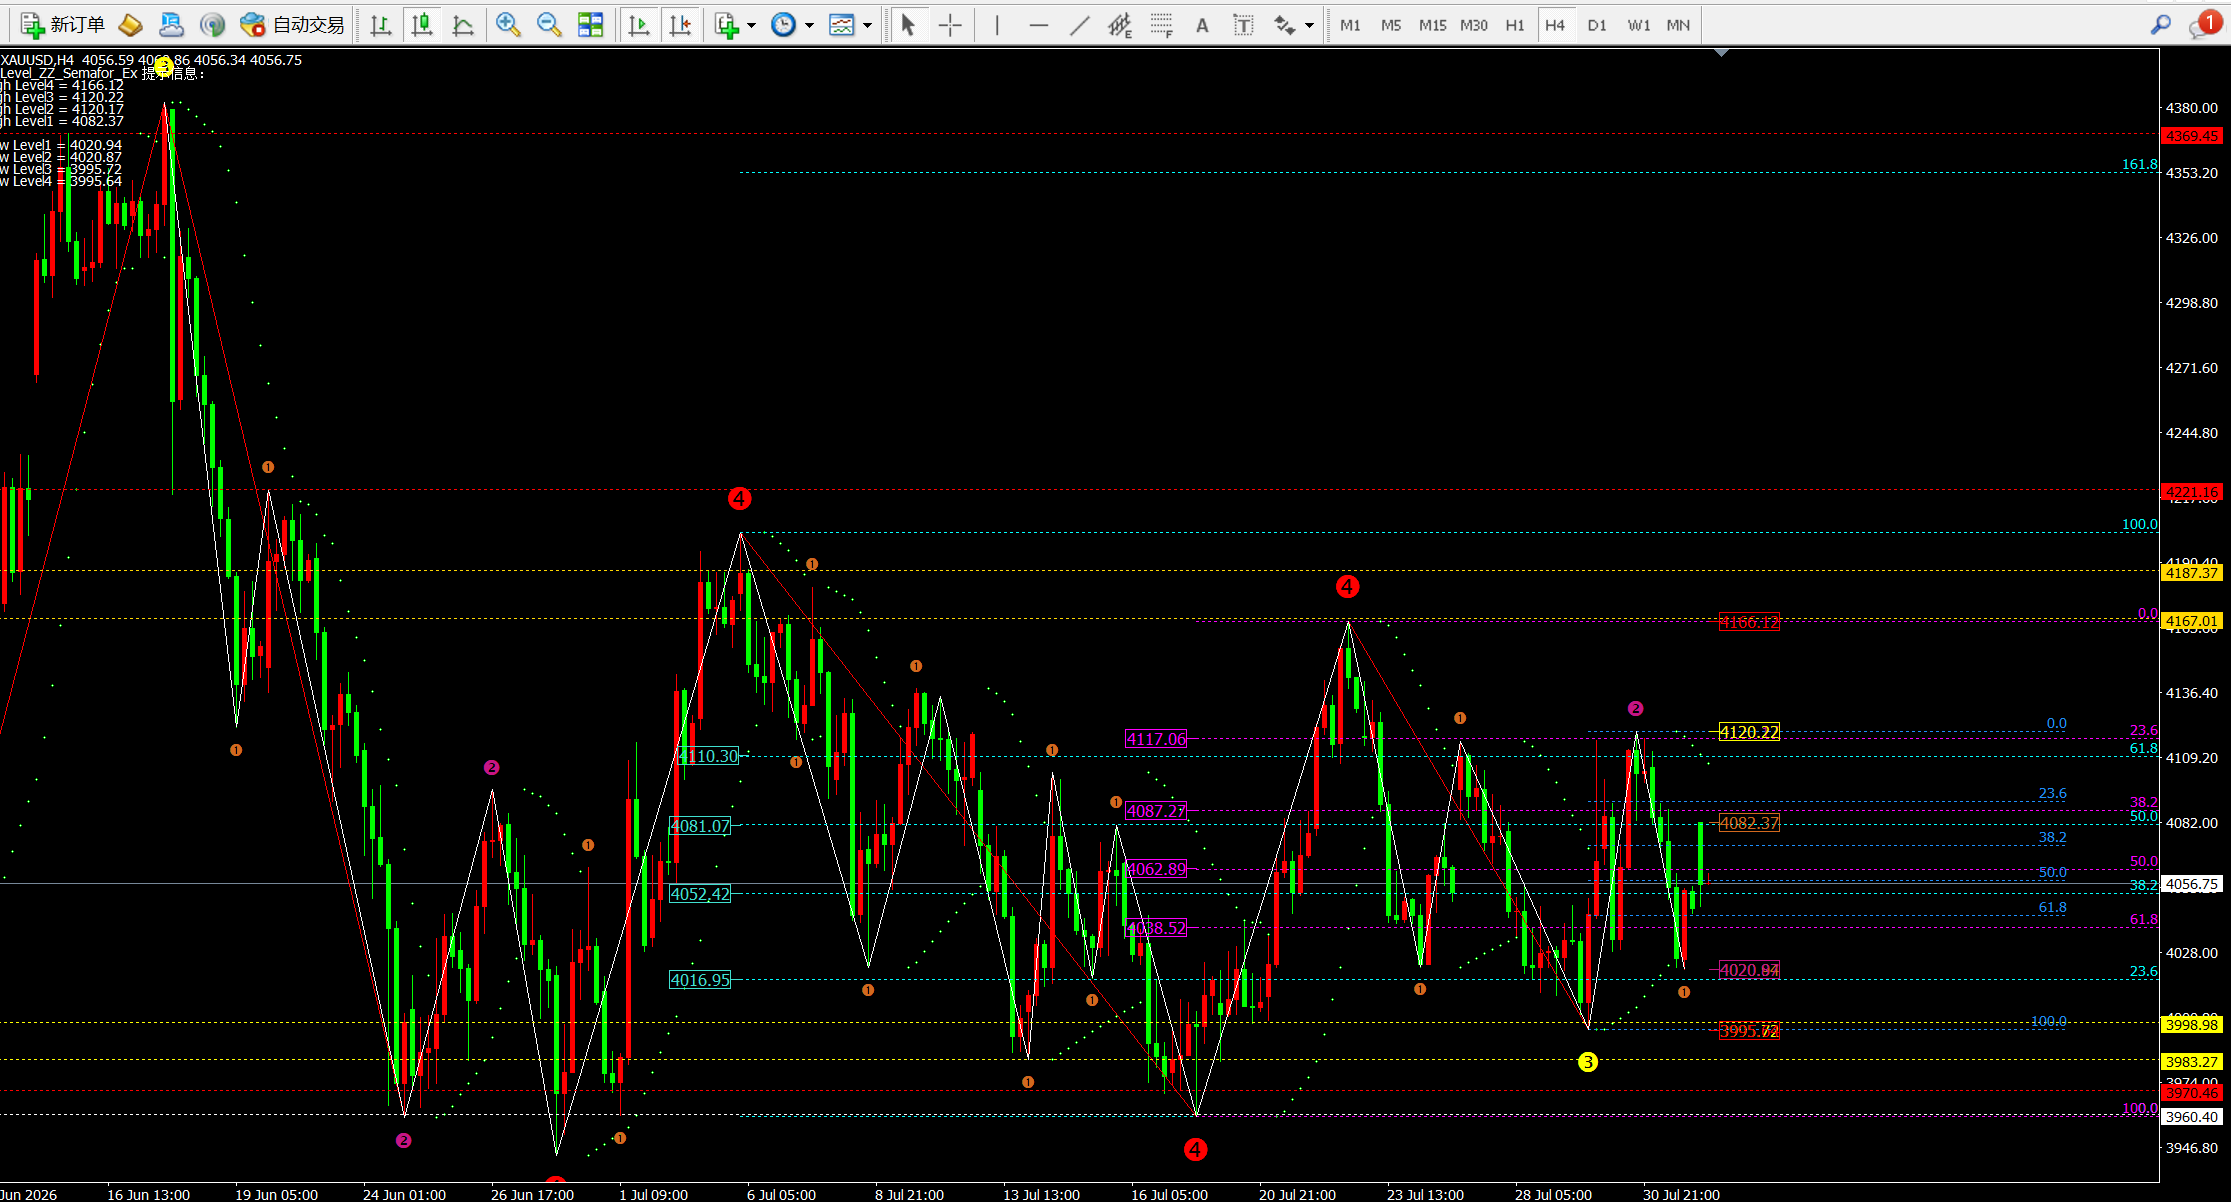
Task: Switch to the H1 timeframe tab
Action: [x=1515, y=25]
